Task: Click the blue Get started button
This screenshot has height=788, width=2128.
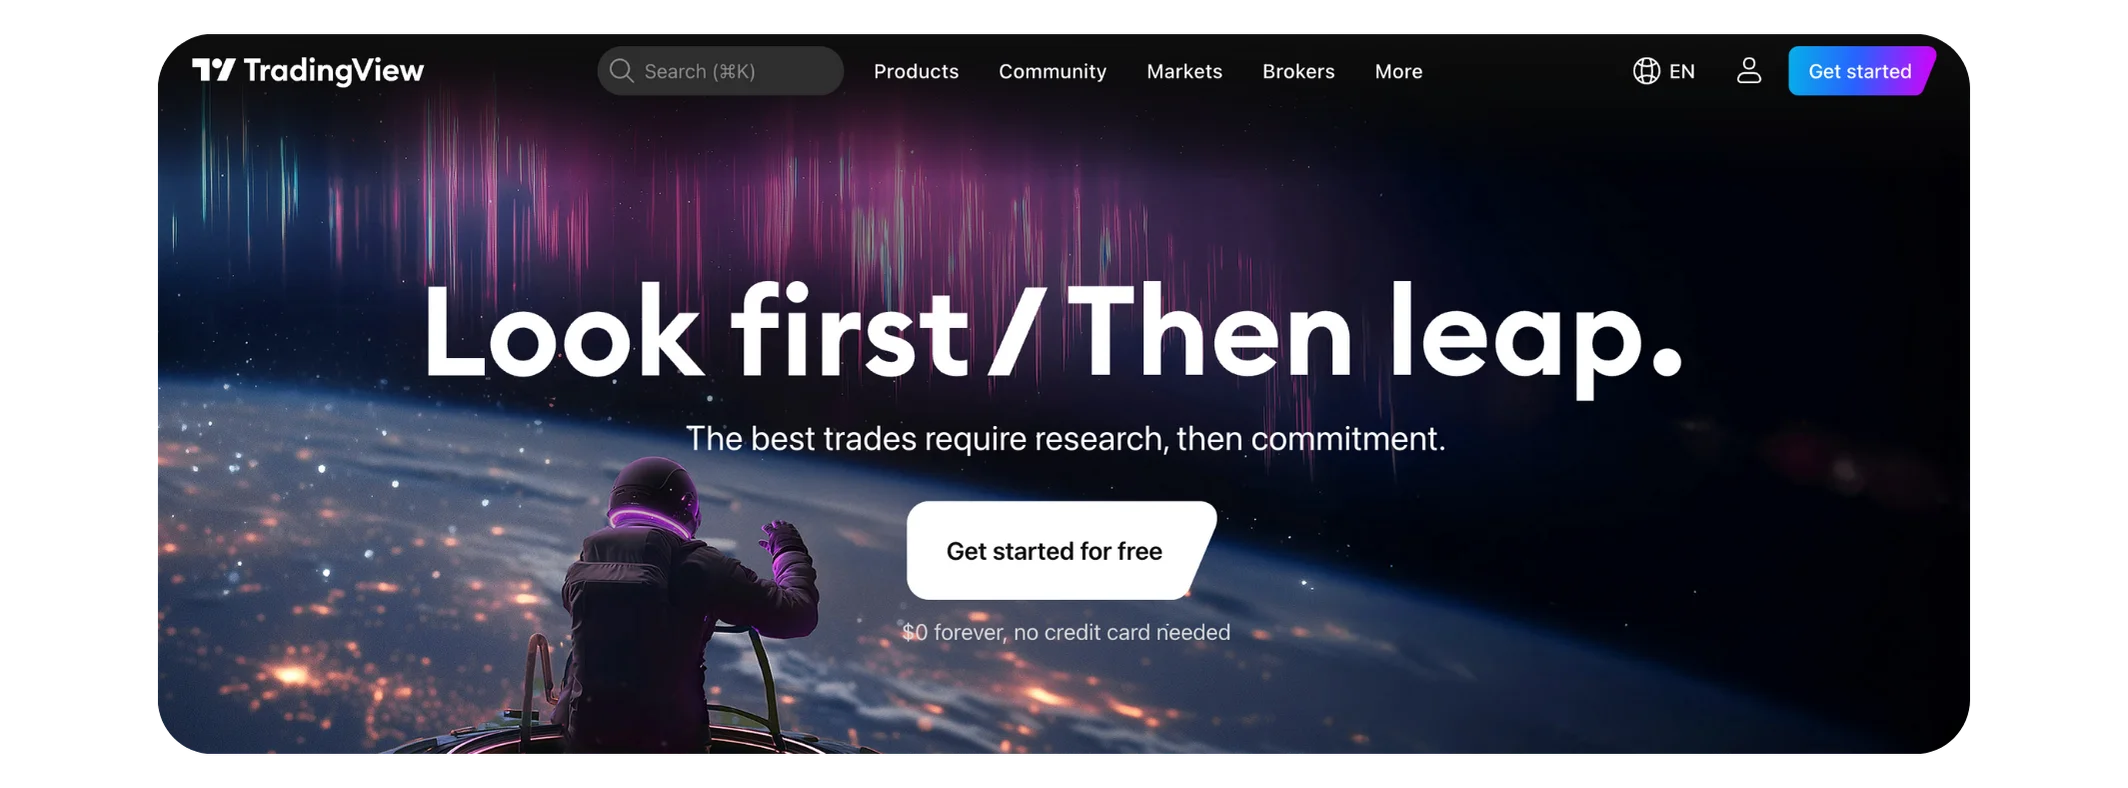Action: coord(1861,71)
